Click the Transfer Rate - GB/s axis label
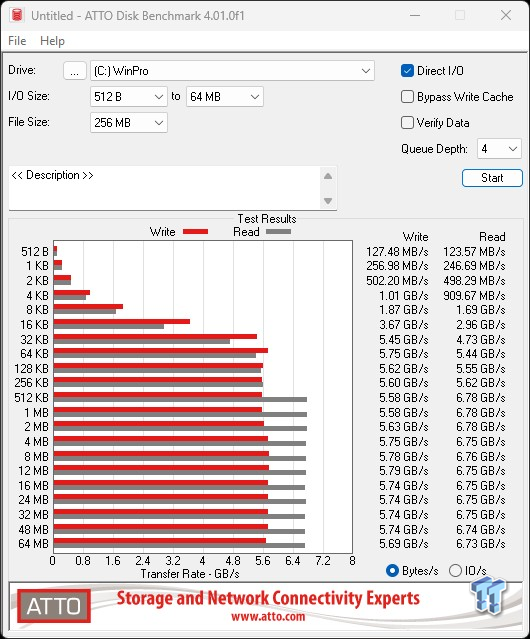 (190, 574)
